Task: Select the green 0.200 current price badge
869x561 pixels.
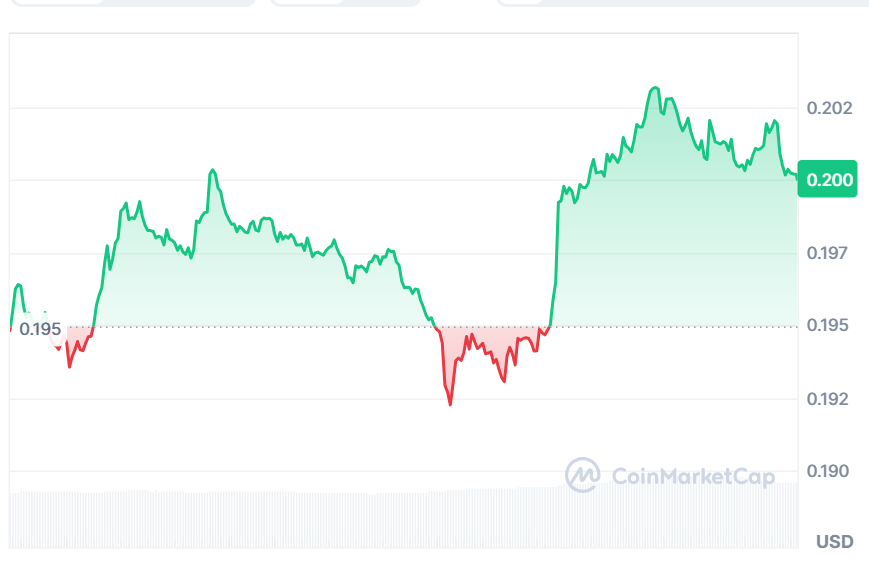Action: click(827, 180)
